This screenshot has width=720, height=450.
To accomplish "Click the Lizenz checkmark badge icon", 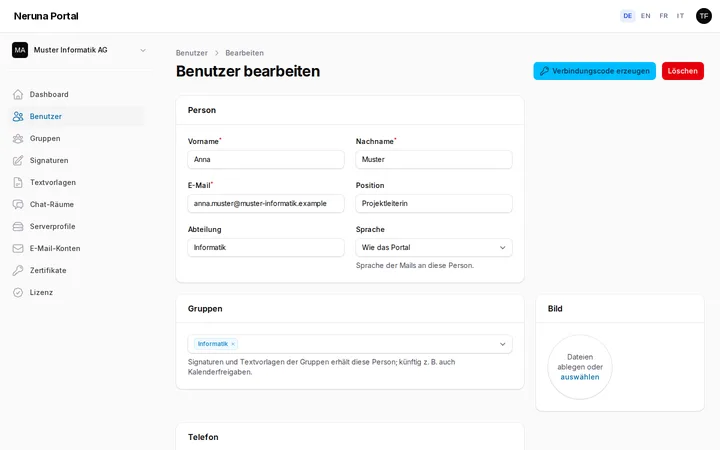I will (18, 292).
